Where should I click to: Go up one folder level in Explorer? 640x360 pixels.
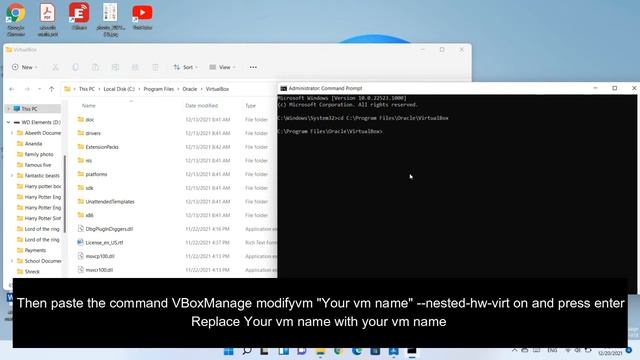tap(51, 89)
